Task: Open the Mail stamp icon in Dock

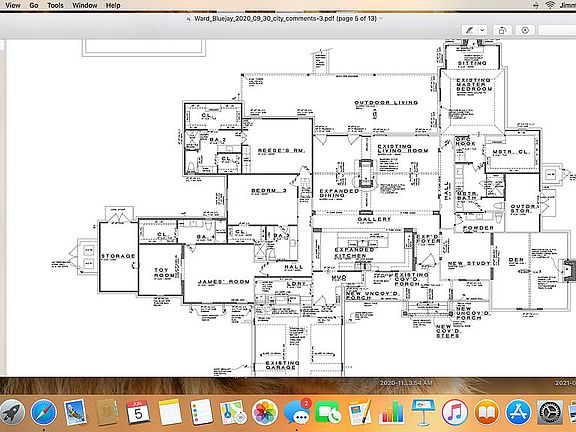Action: [x=75, y=412]
